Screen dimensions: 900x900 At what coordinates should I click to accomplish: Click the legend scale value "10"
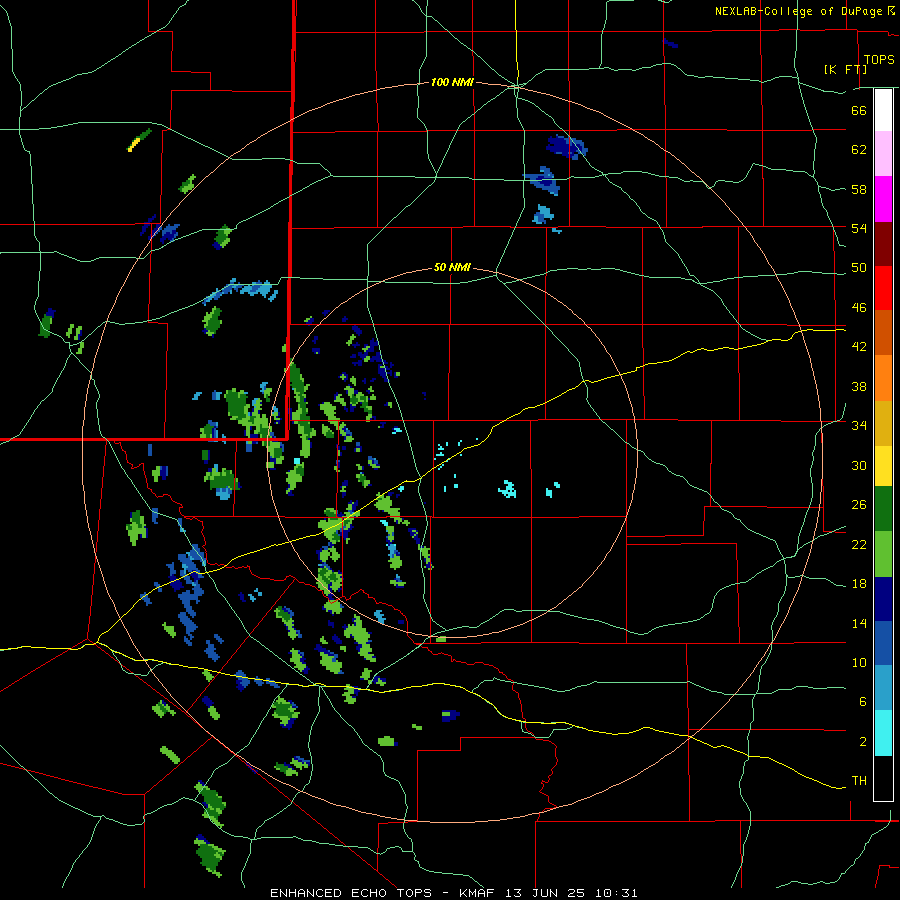(859, 663)
